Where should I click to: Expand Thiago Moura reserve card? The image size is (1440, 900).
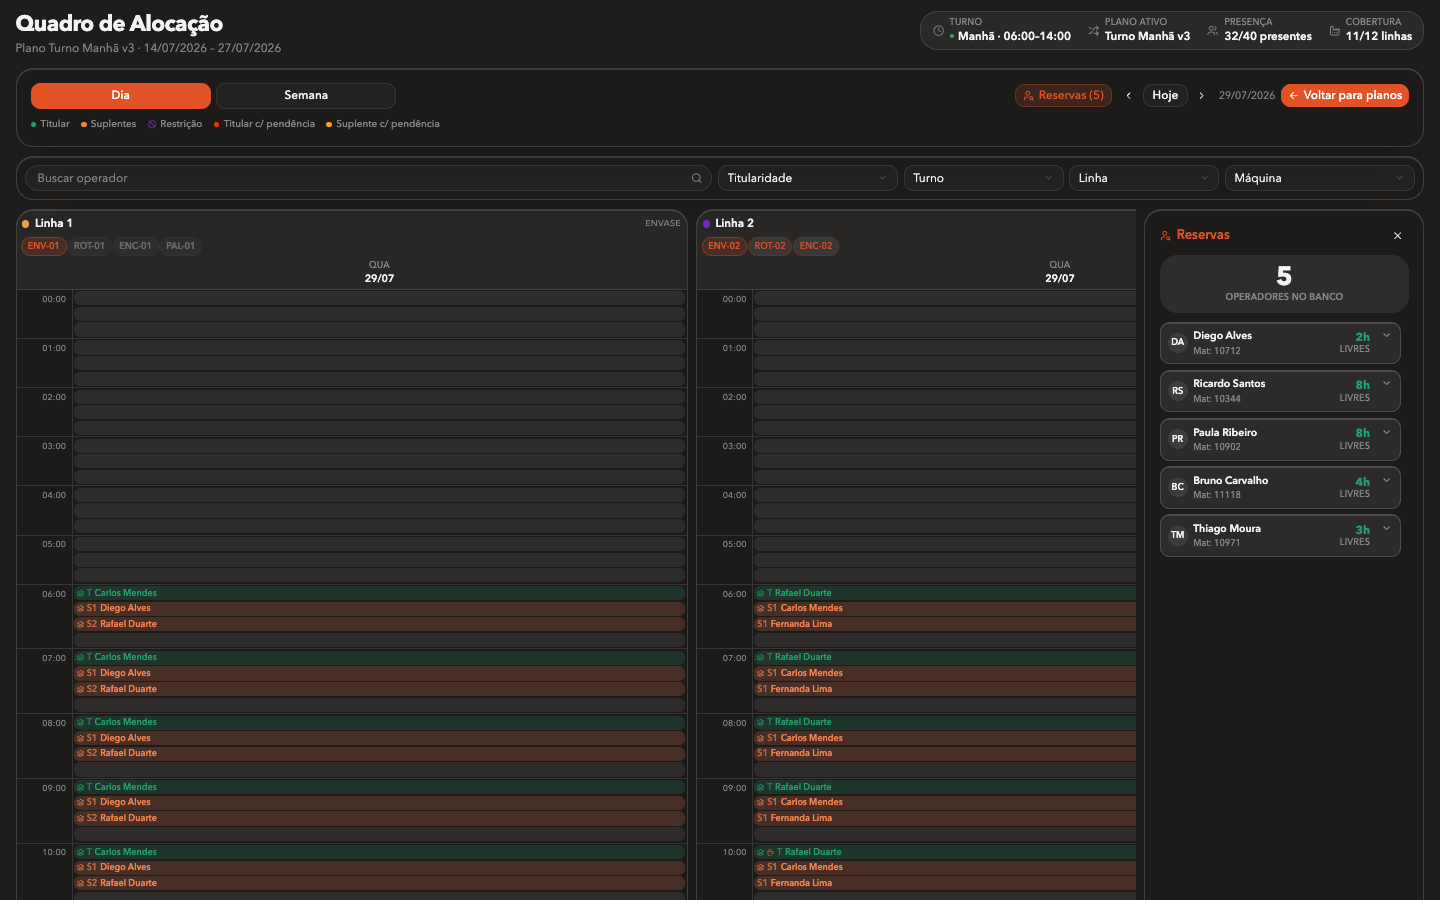[1387, 528]
